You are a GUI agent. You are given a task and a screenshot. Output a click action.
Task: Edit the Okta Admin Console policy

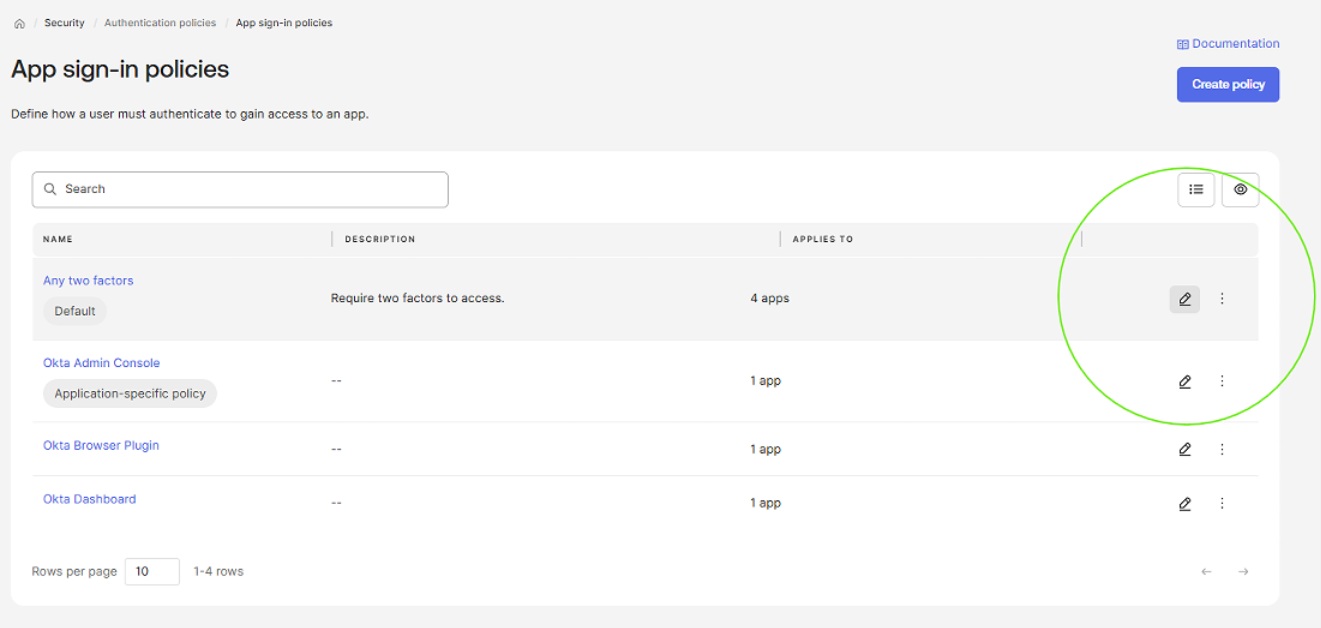(1185, 381)
